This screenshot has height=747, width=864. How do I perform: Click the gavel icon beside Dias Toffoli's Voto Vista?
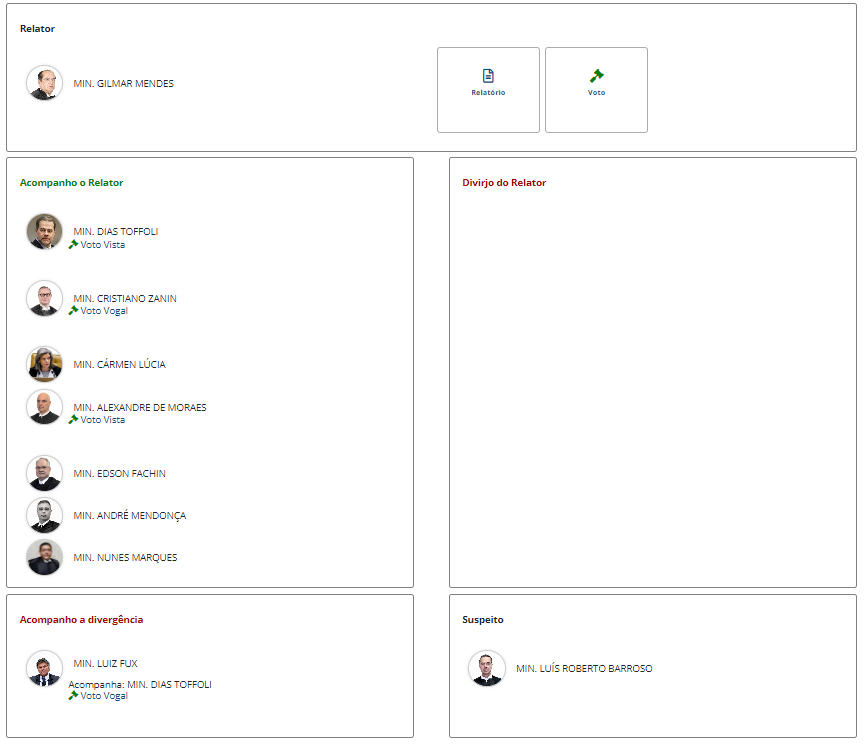coord(73,244)
